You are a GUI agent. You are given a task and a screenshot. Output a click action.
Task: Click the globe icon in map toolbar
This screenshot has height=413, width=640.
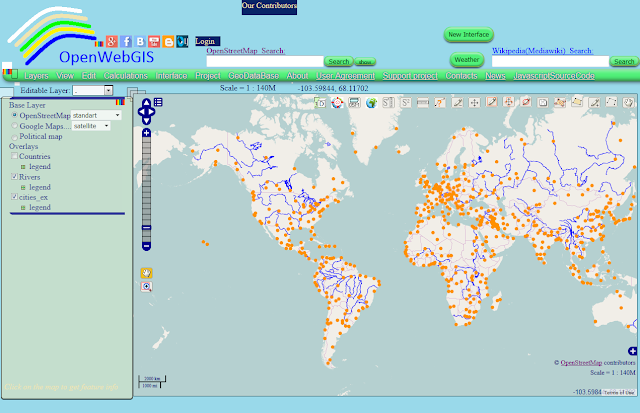tap(371, 103)
